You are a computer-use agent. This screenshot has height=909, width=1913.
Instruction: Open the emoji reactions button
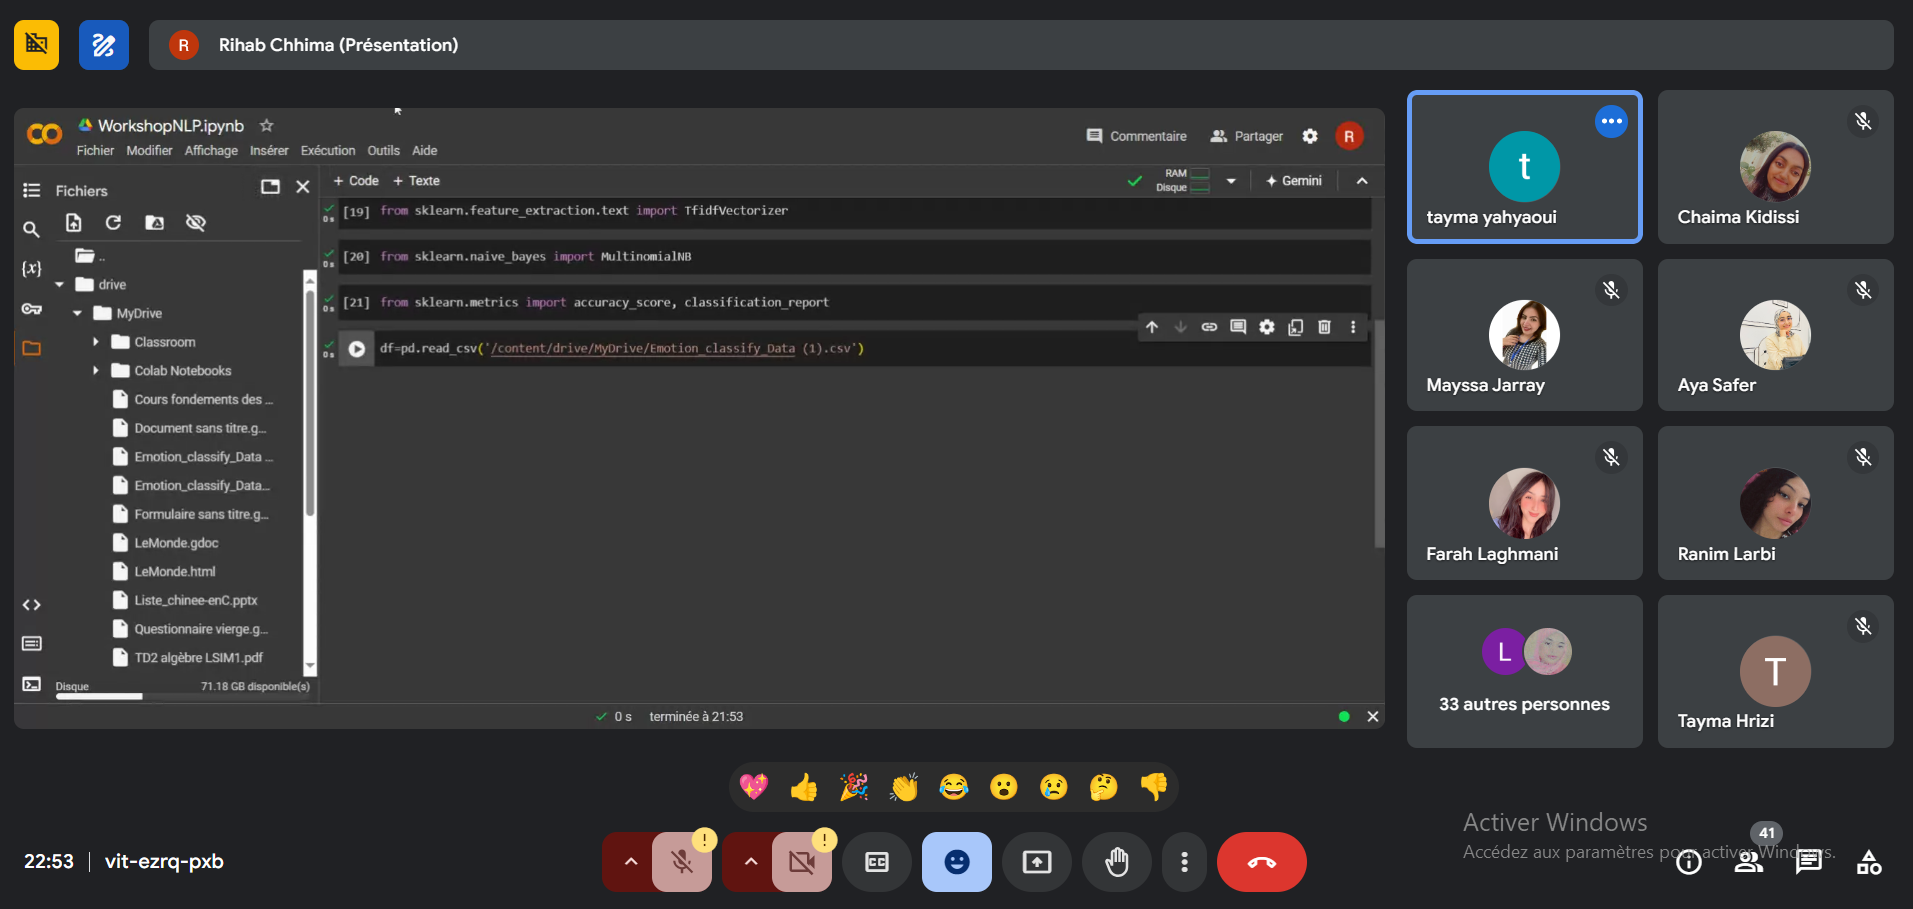[956, 862]
